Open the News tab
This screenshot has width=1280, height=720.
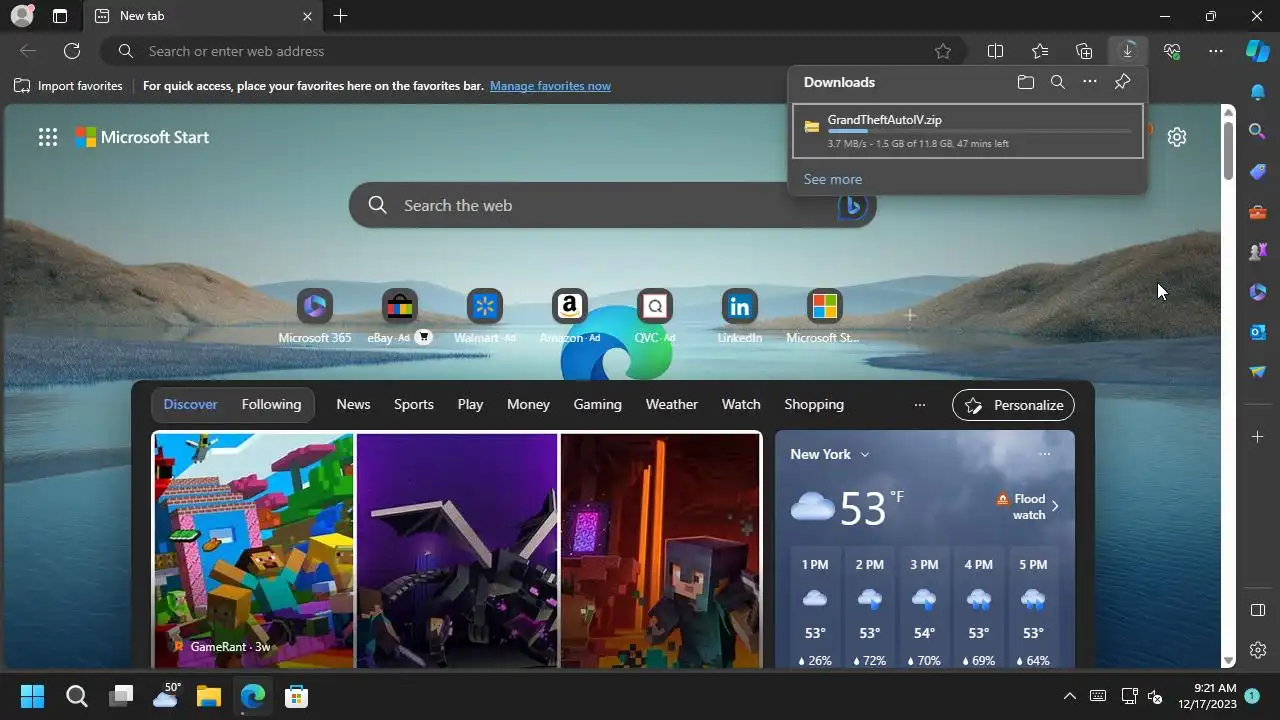(353, 405)
